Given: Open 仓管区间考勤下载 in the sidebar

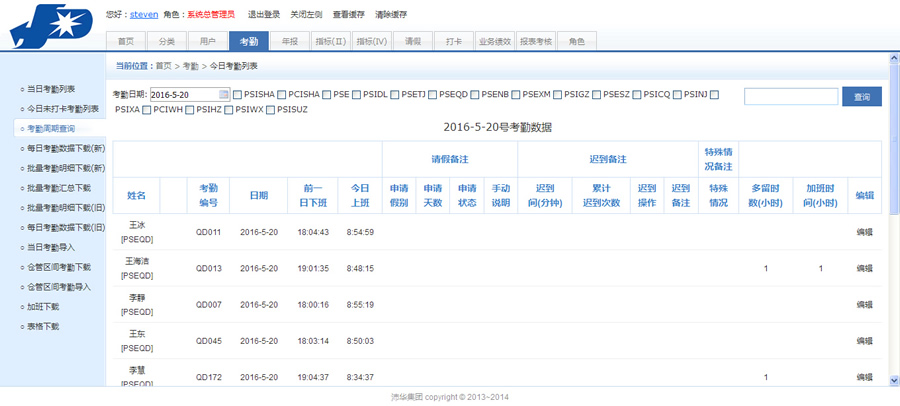Looking at the screenshot, I should point(59,267).
